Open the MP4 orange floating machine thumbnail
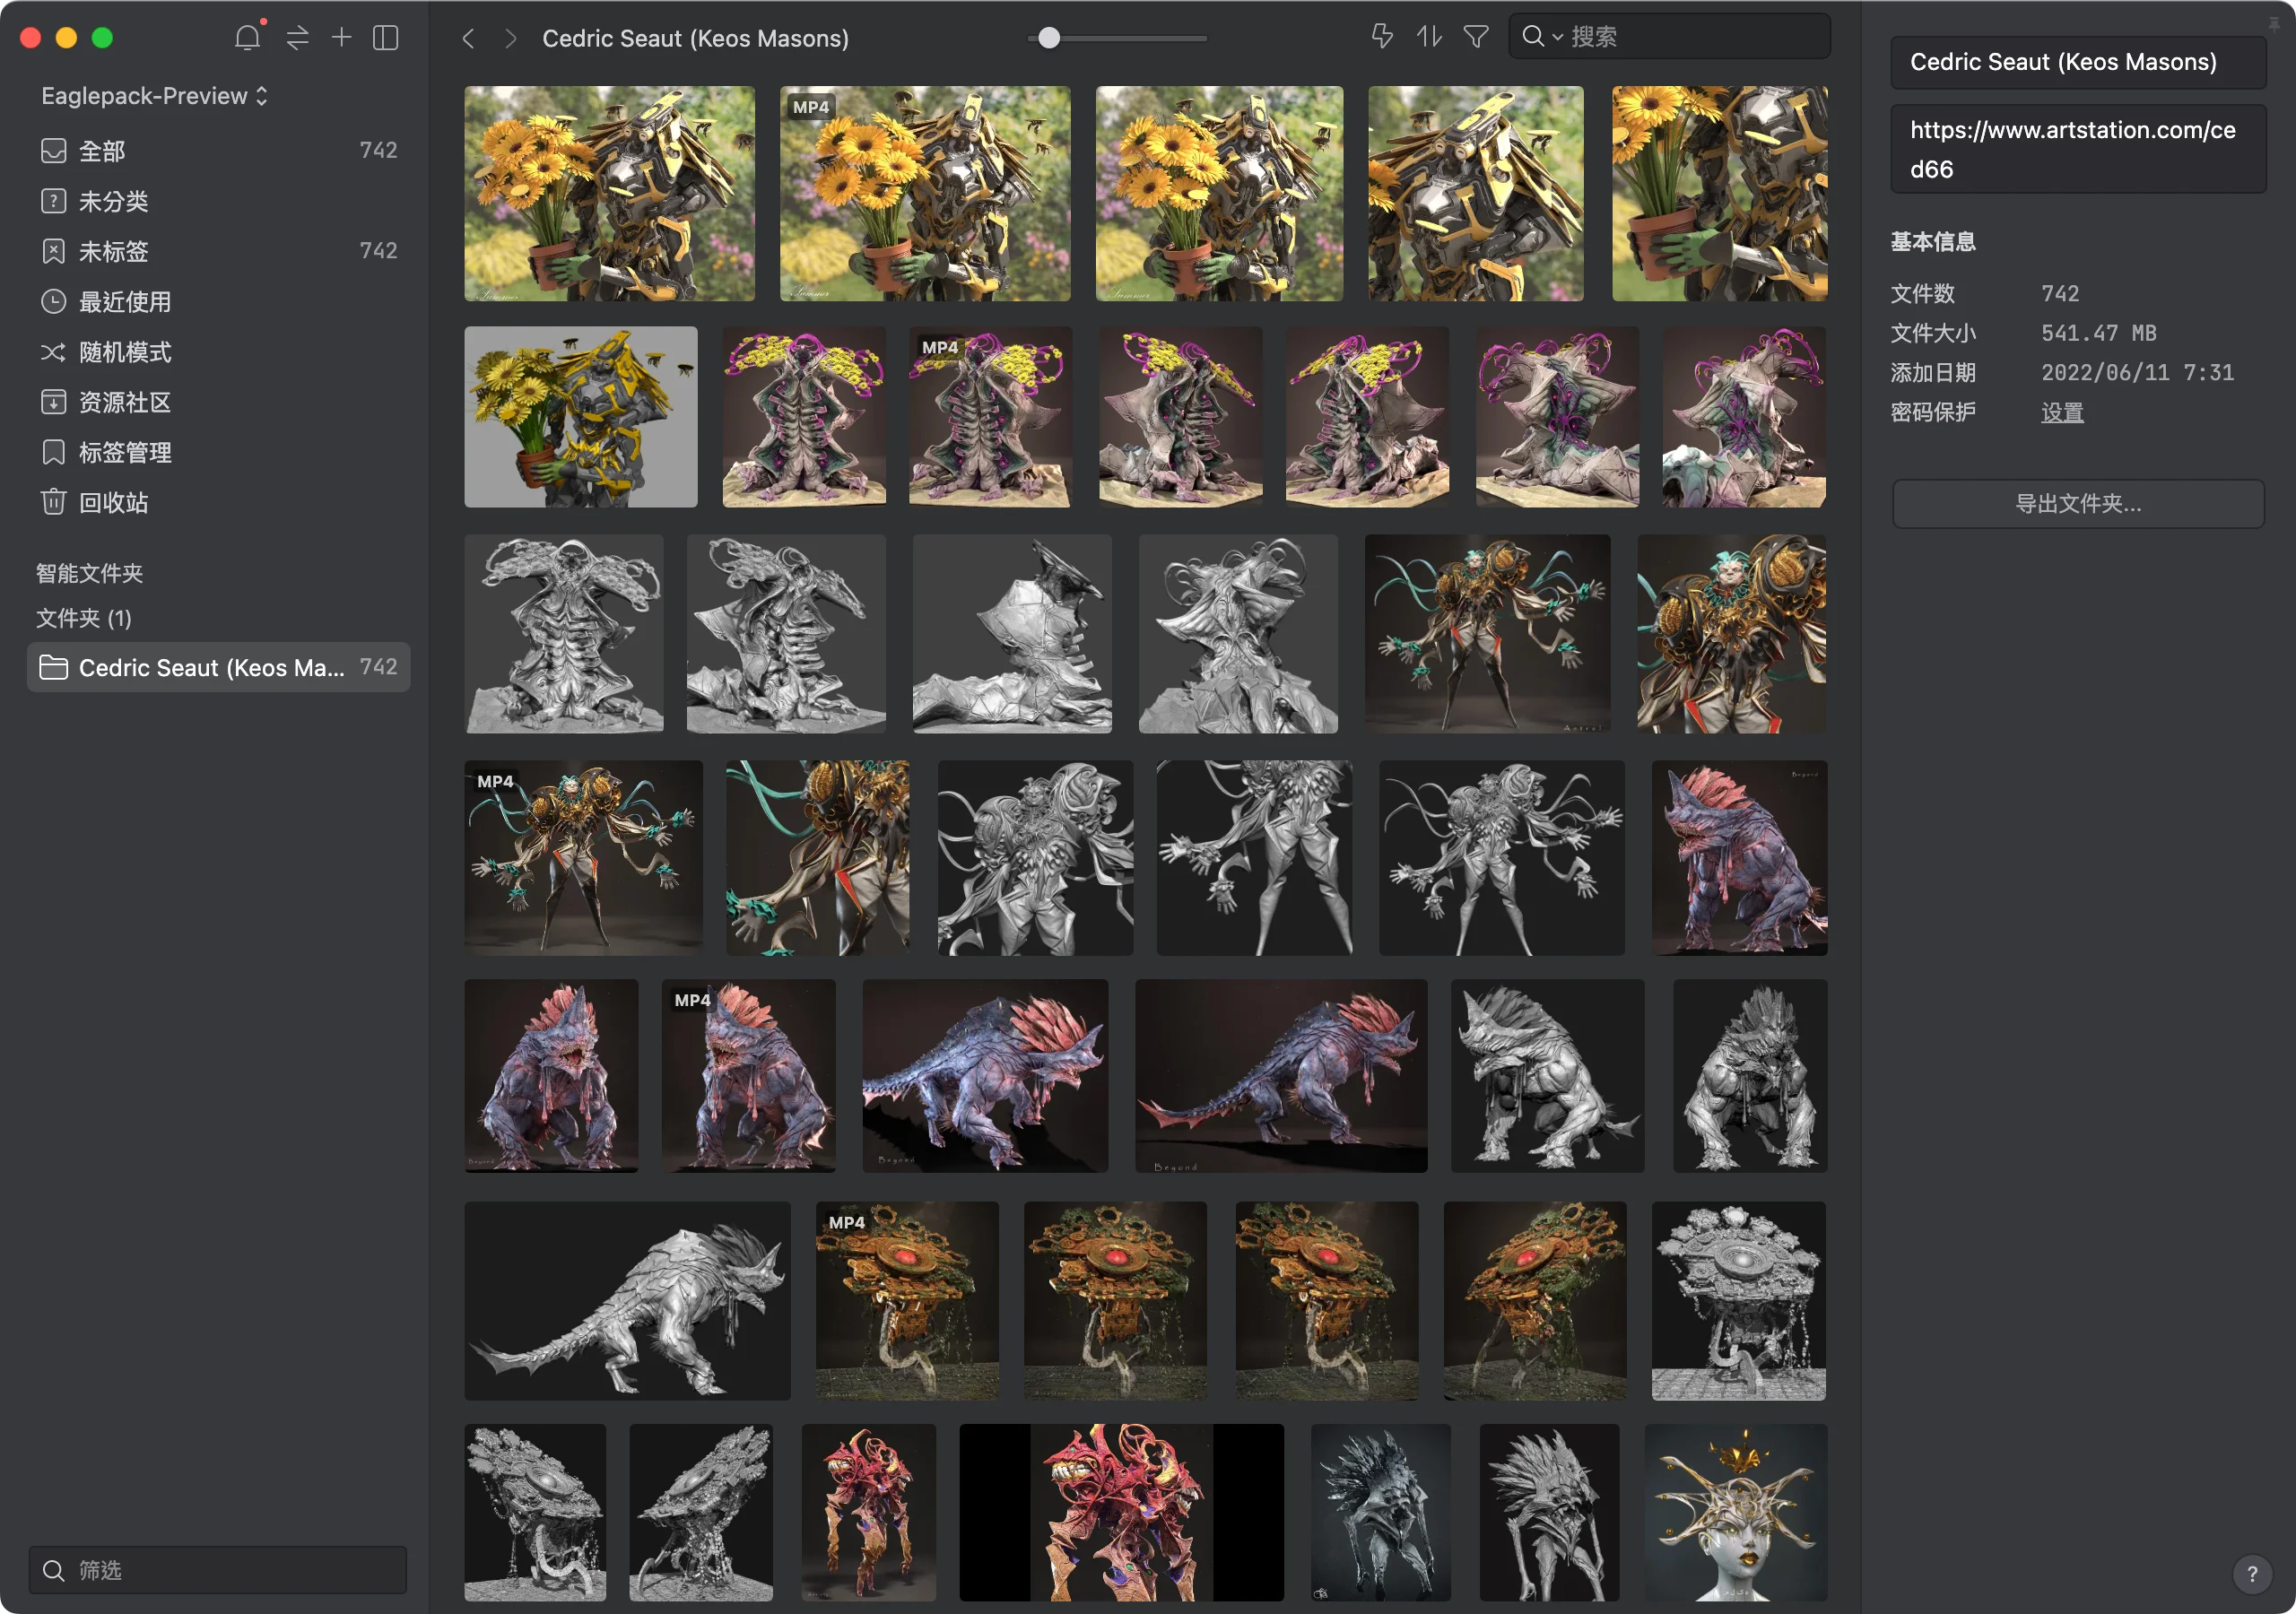The image size is (2296, 1614). (x=907, y=1300)
